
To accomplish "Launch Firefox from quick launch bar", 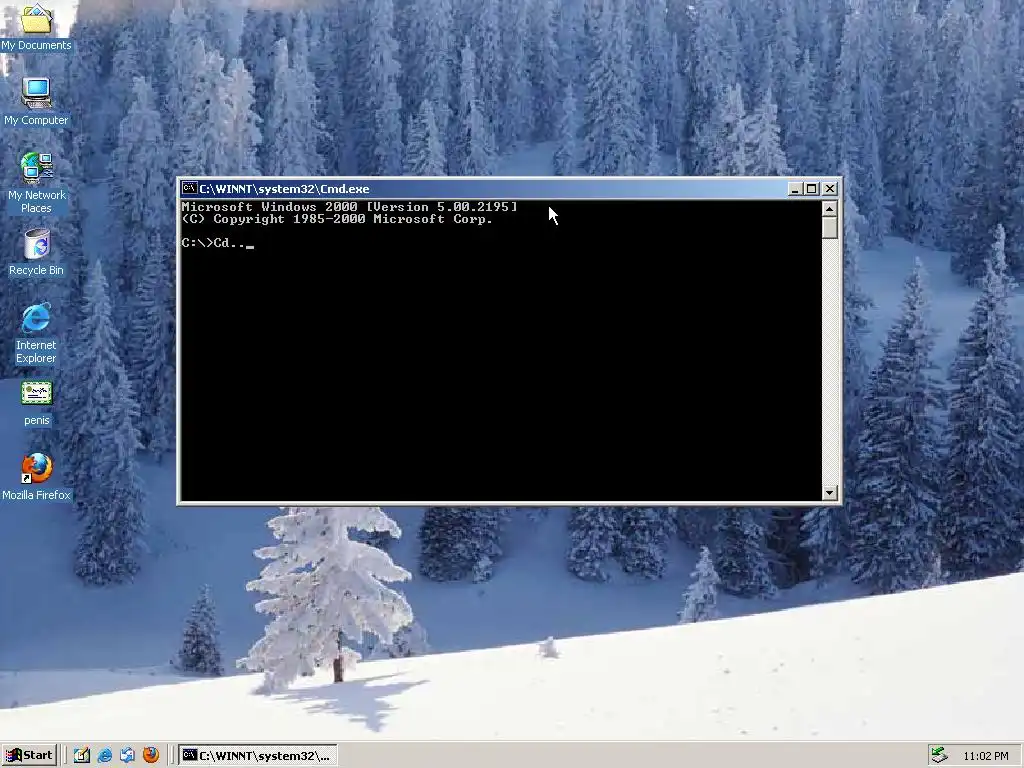I will (x=151, y=755).
